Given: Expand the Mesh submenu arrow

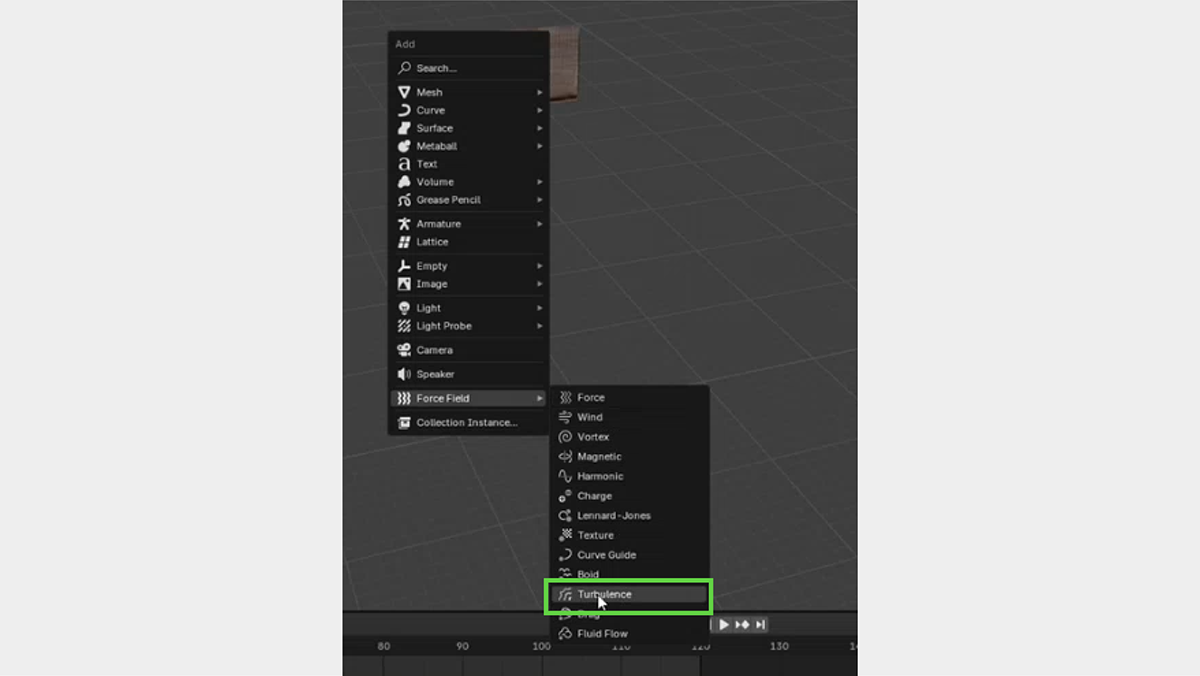Looking at the screenshot, I should click(x=540, y=92).
